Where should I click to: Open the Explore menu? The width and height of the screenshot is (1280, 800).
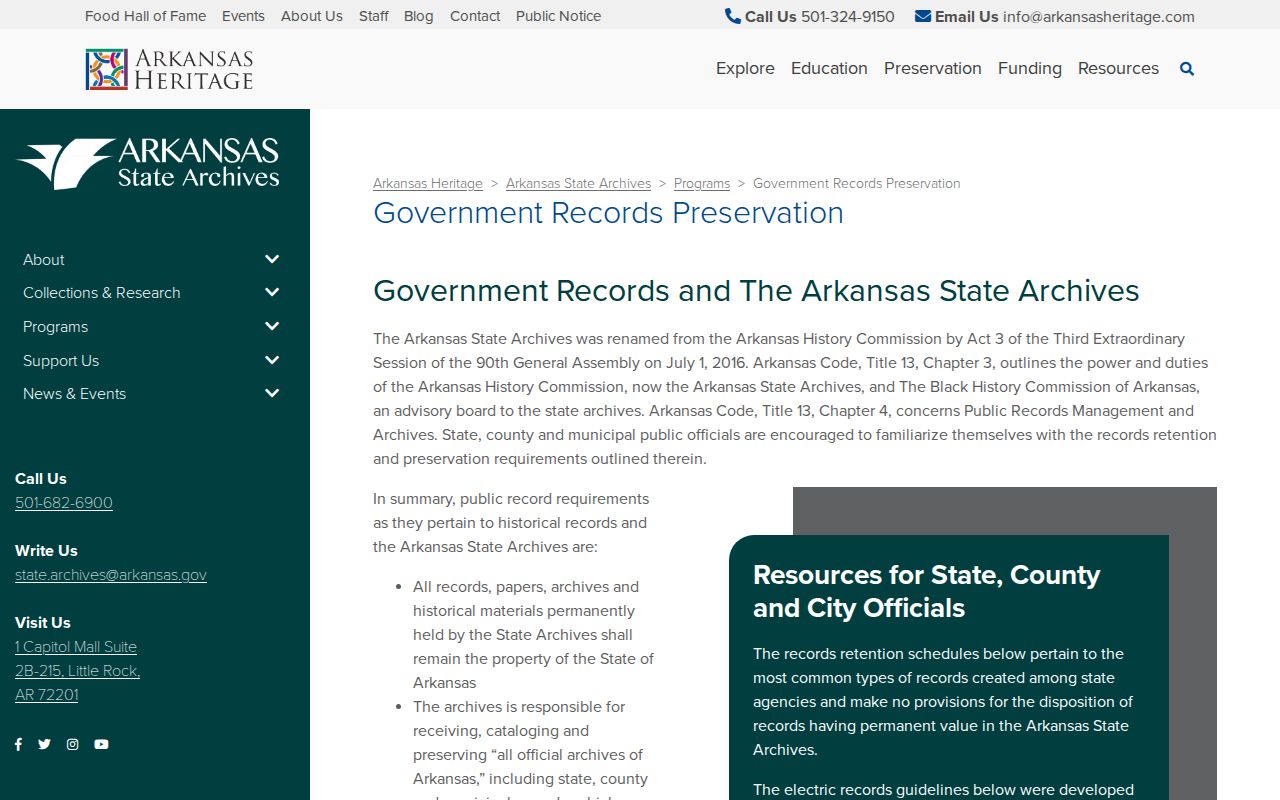click(x=745, y=68)
